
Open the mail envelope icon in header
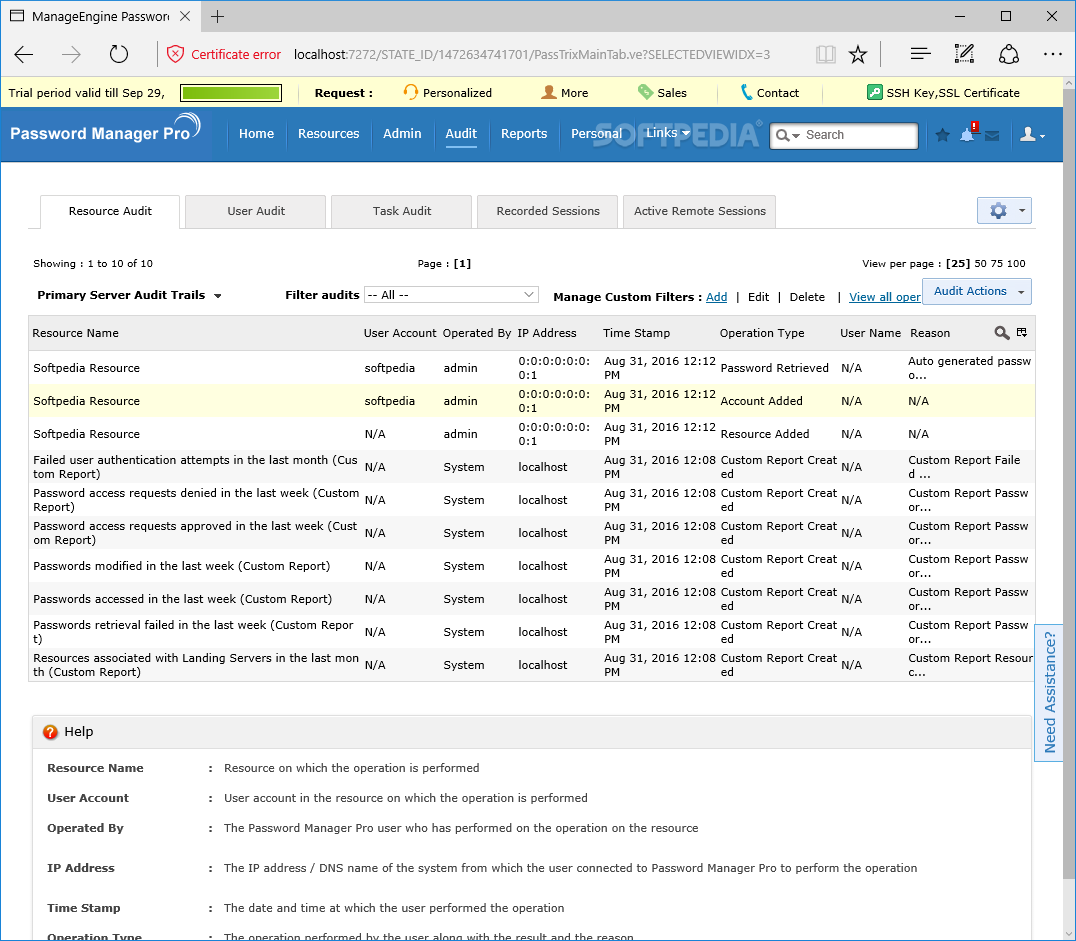tap(992, 136)
